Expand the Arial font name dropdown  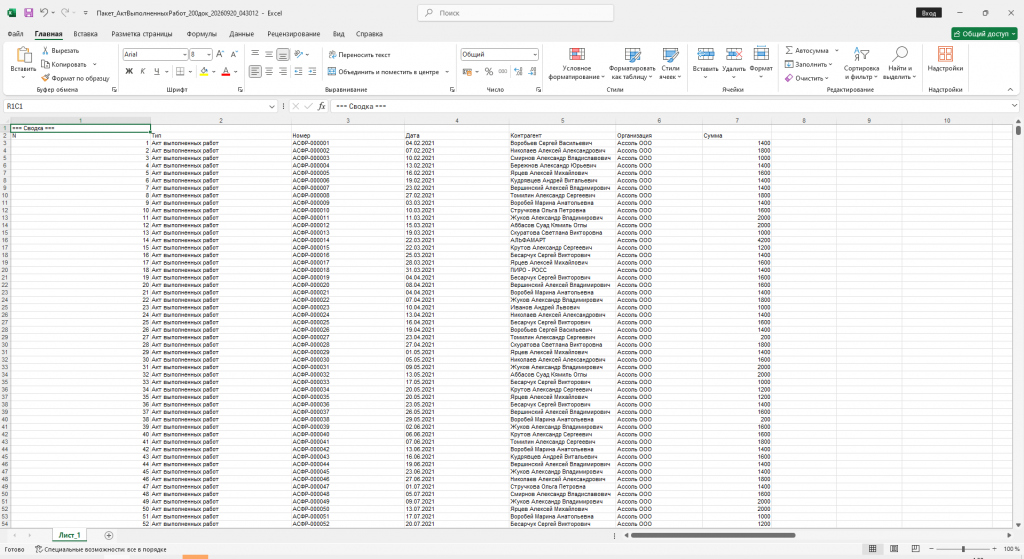185,54
